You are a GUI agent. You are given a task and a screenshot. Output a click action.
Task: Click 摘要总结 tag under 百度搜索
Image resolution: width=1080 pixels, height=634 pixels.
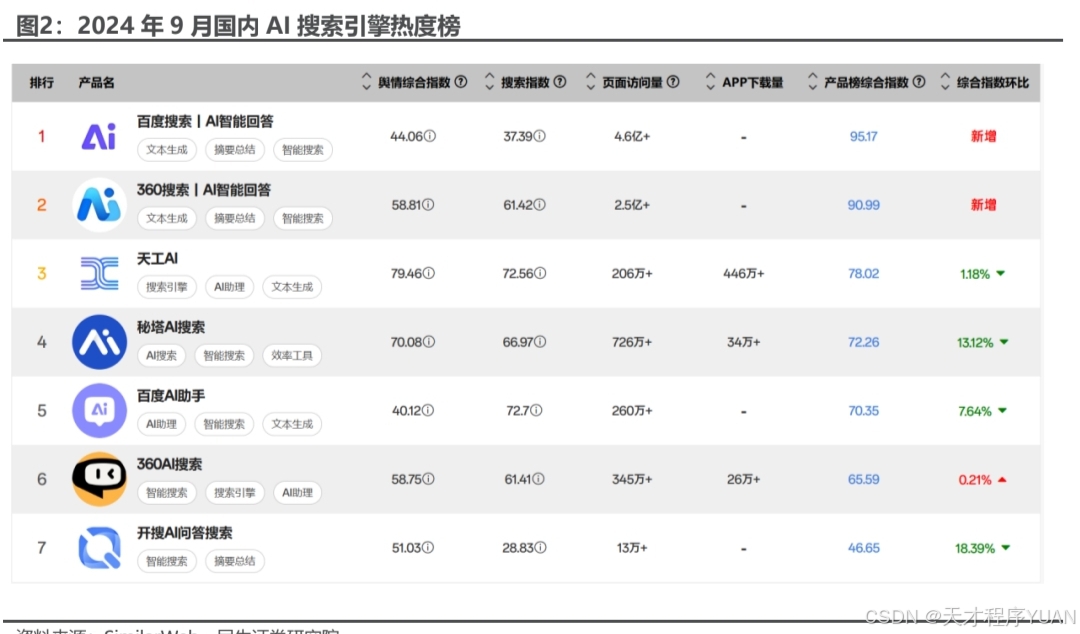[235, 150]
